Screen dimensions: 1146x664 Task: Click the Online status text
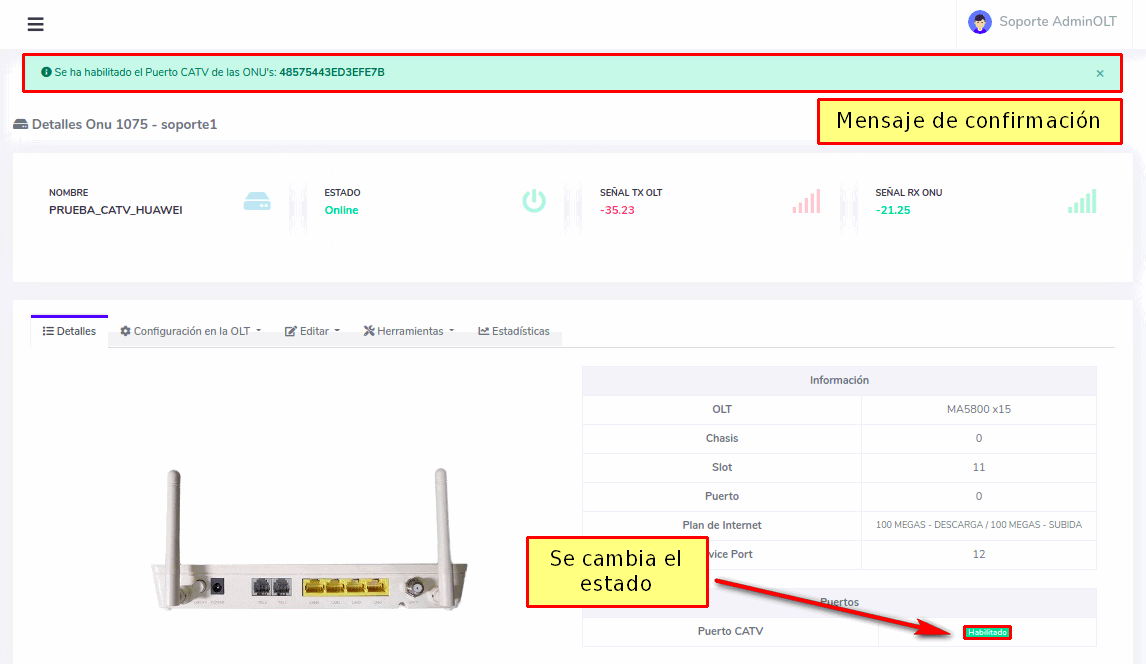pos(341,210)
